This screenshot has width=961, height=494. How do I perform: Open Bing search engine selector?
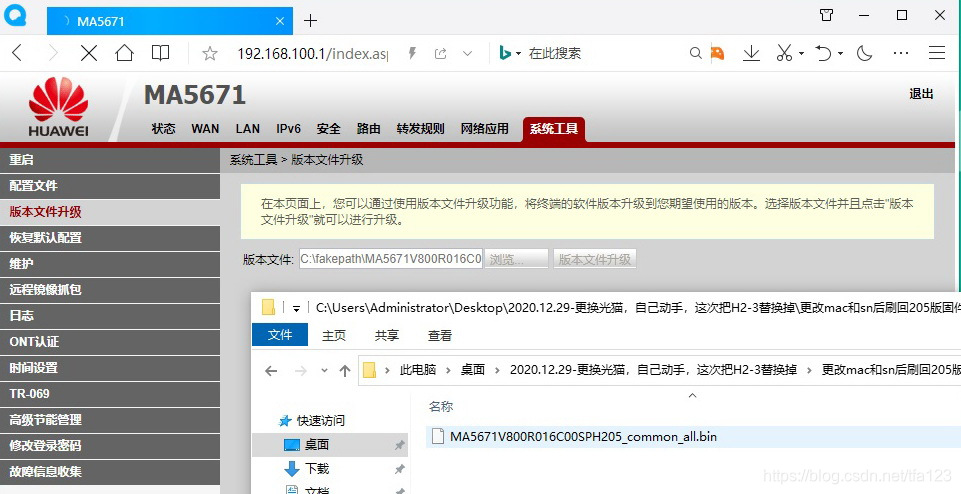pyautogui.click(x=510, y=53)
